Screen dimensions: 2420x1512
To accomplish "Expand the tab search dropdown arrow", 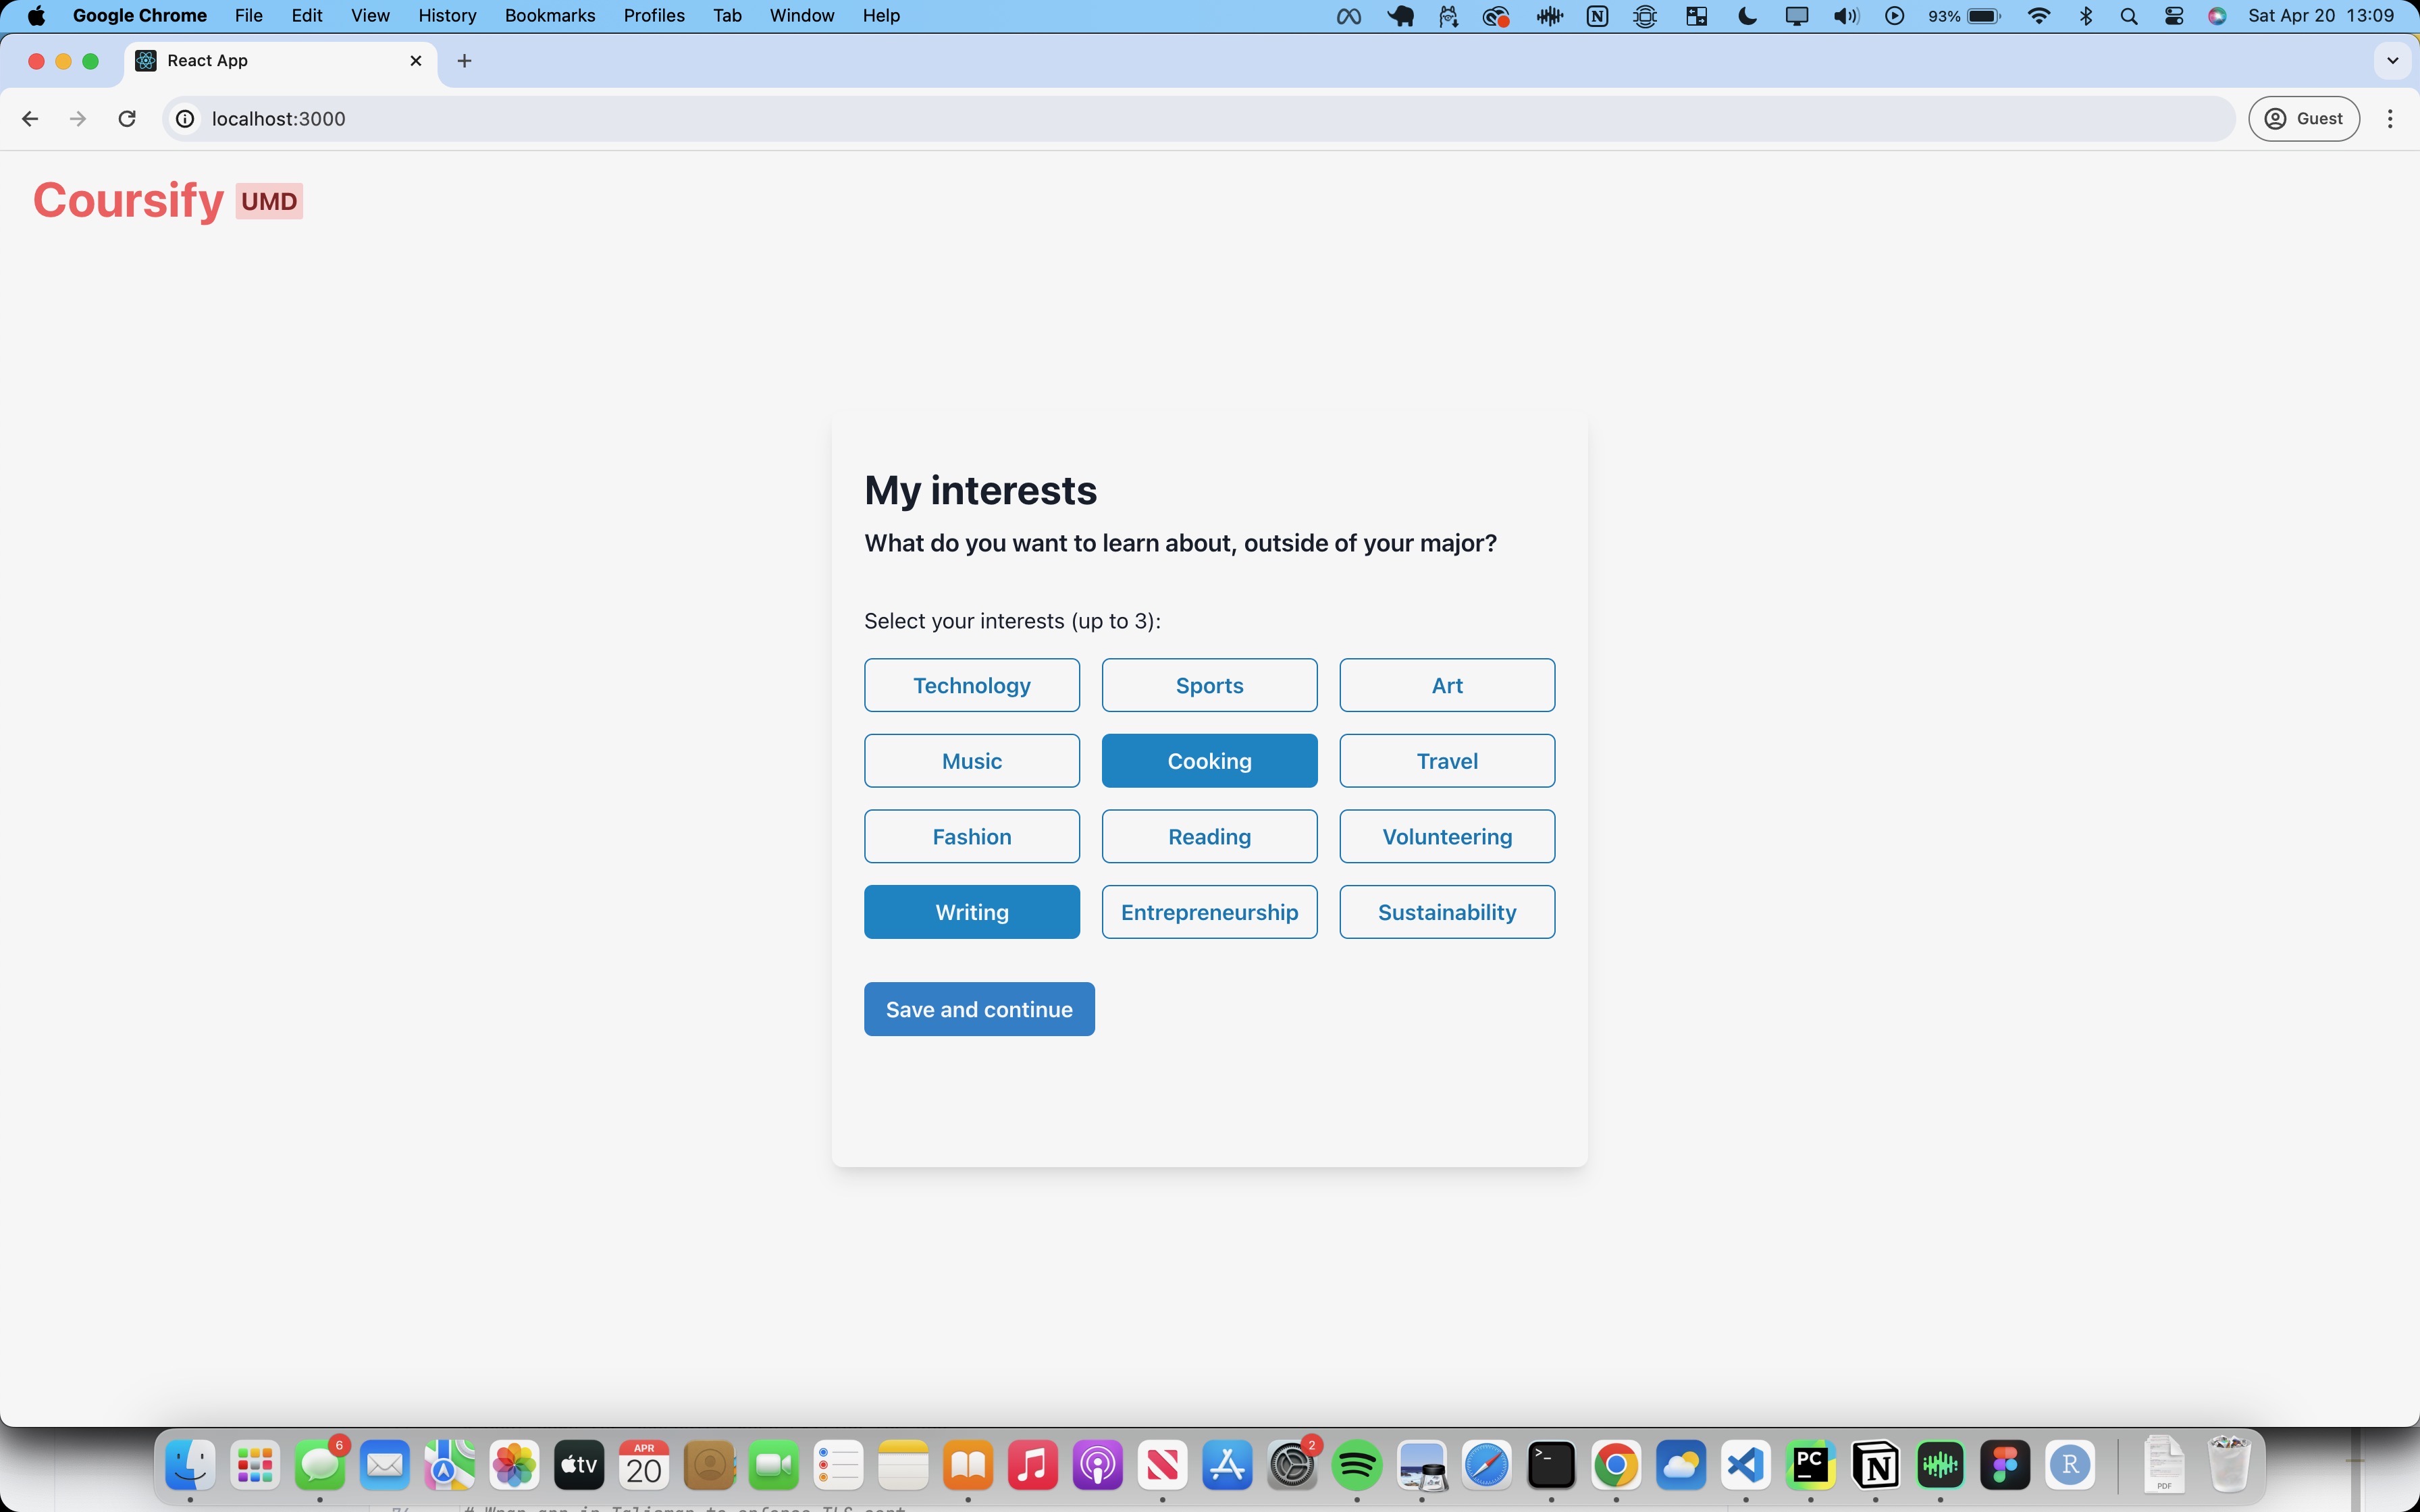I will [2392, 61].
